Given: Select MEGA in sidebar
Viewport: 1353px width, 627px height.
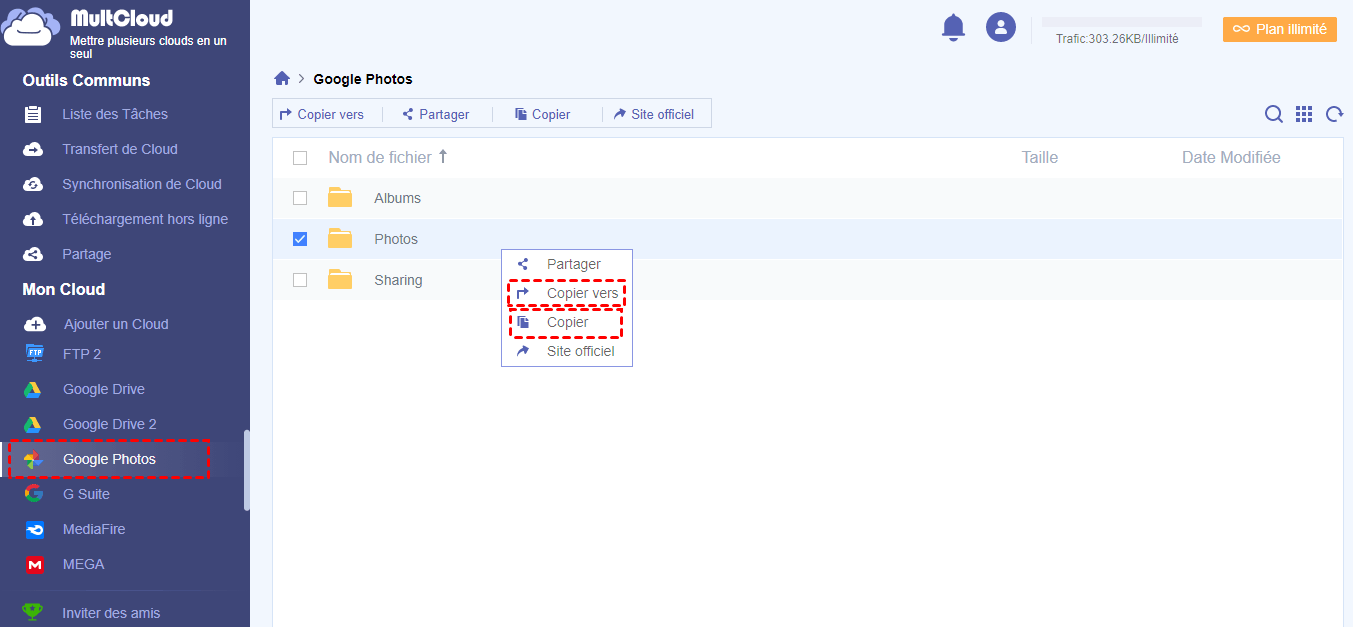Looking at the screenshot, I should [84, 564].
